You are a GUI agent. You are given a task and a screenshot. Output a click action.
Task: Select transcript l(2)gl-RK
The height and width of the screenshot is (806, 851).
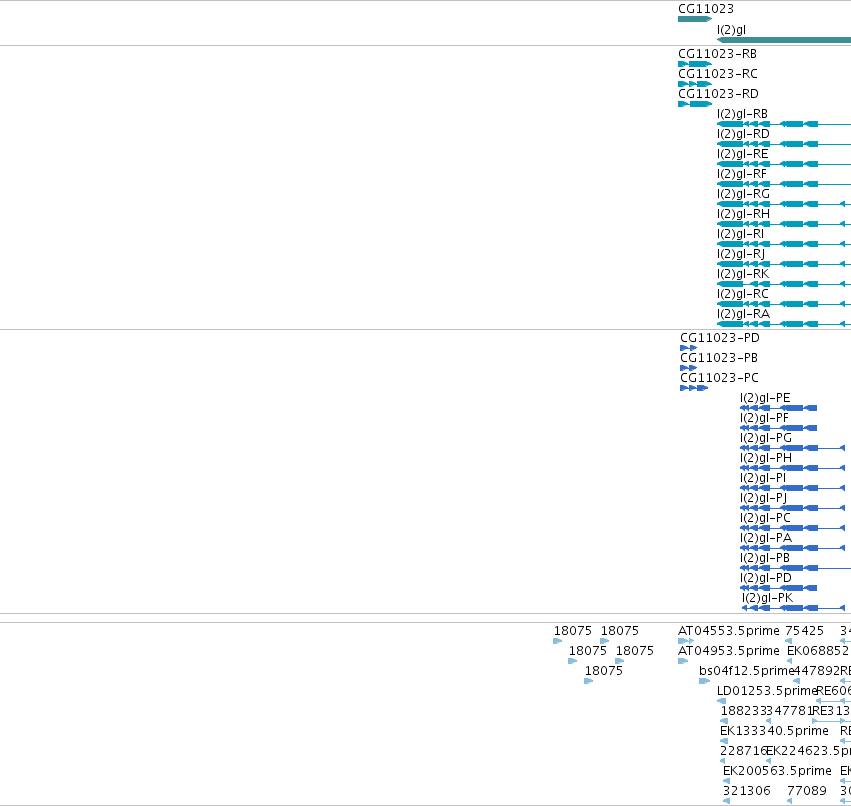(784, 284)
